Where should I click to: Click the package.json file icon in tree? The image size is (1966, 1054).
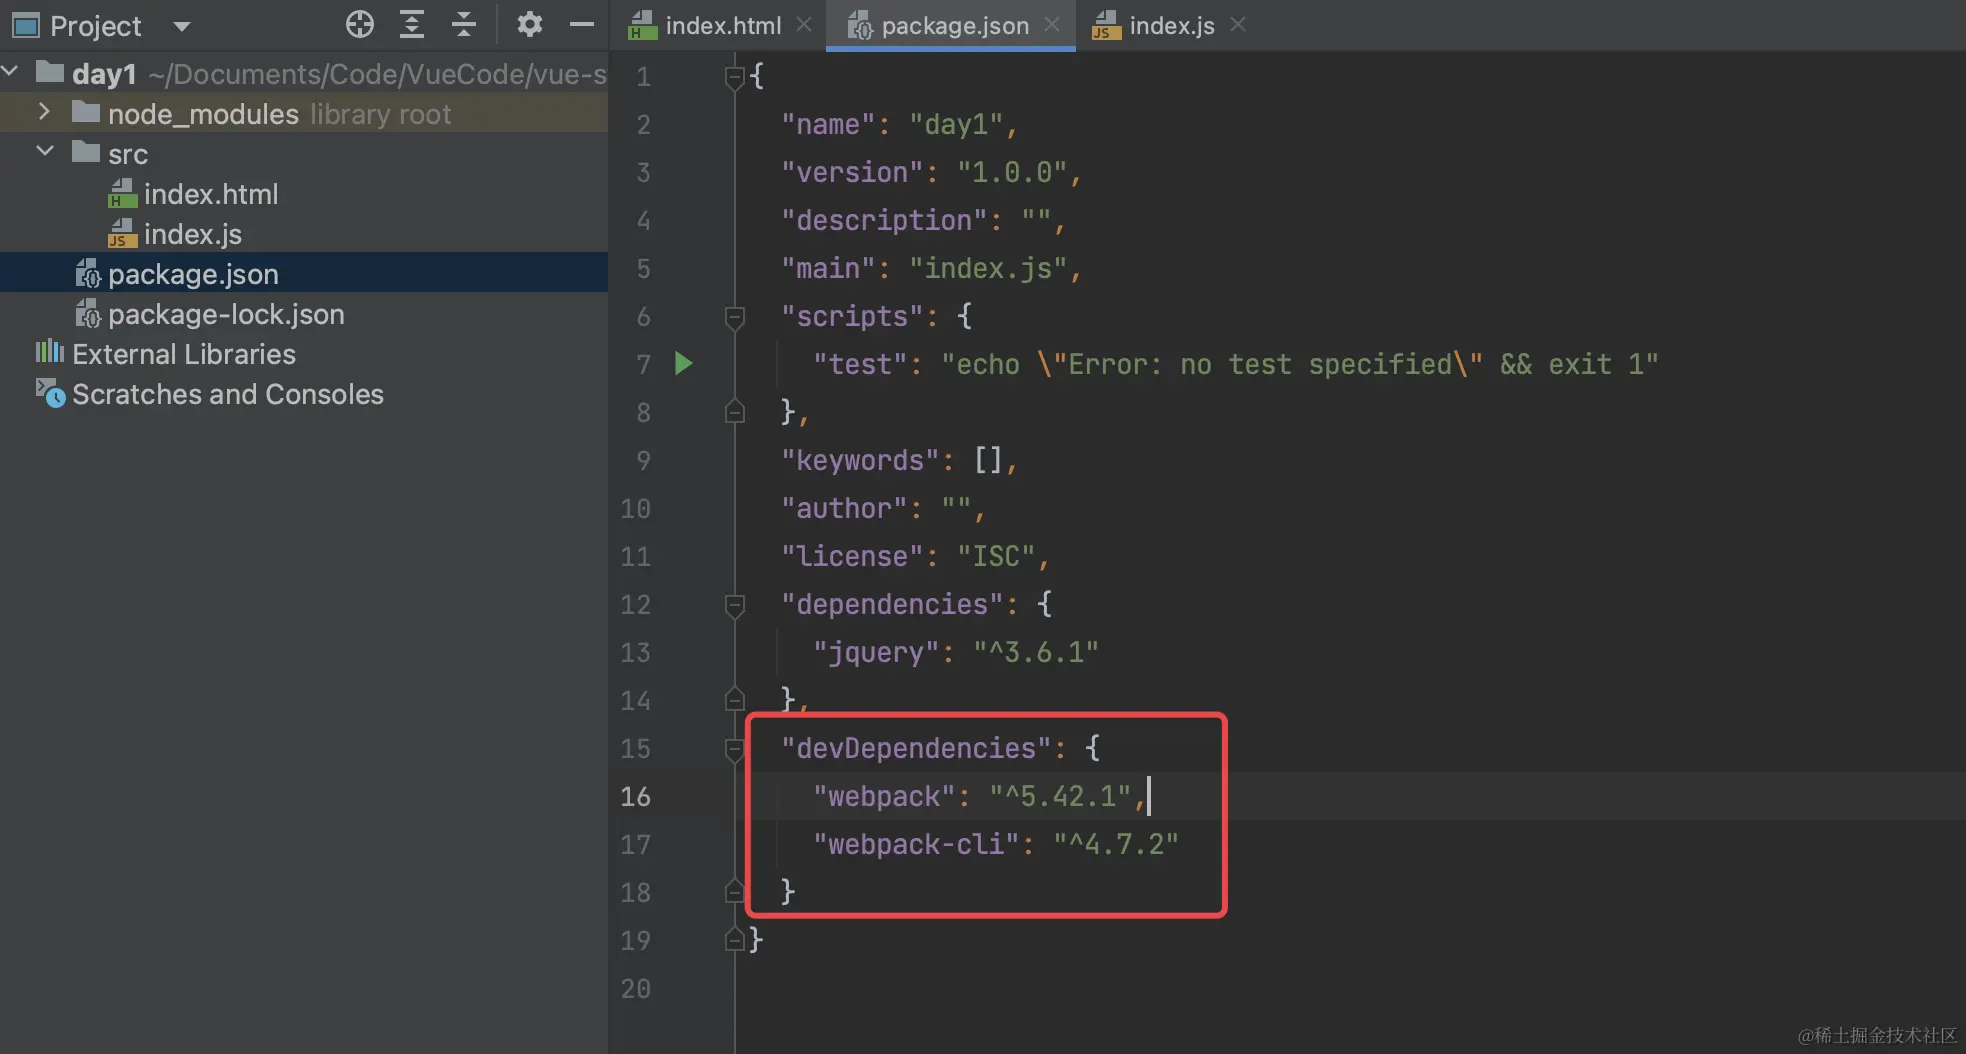pos(88,274)
